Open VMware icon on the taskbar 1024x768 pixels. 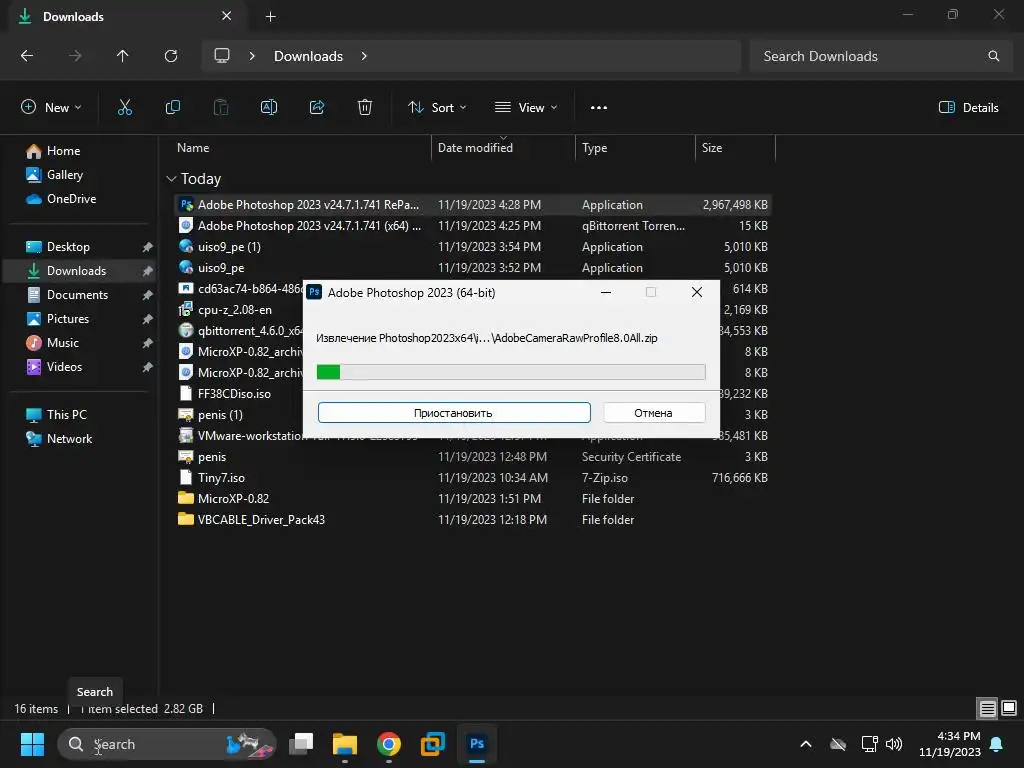point(432,744)
